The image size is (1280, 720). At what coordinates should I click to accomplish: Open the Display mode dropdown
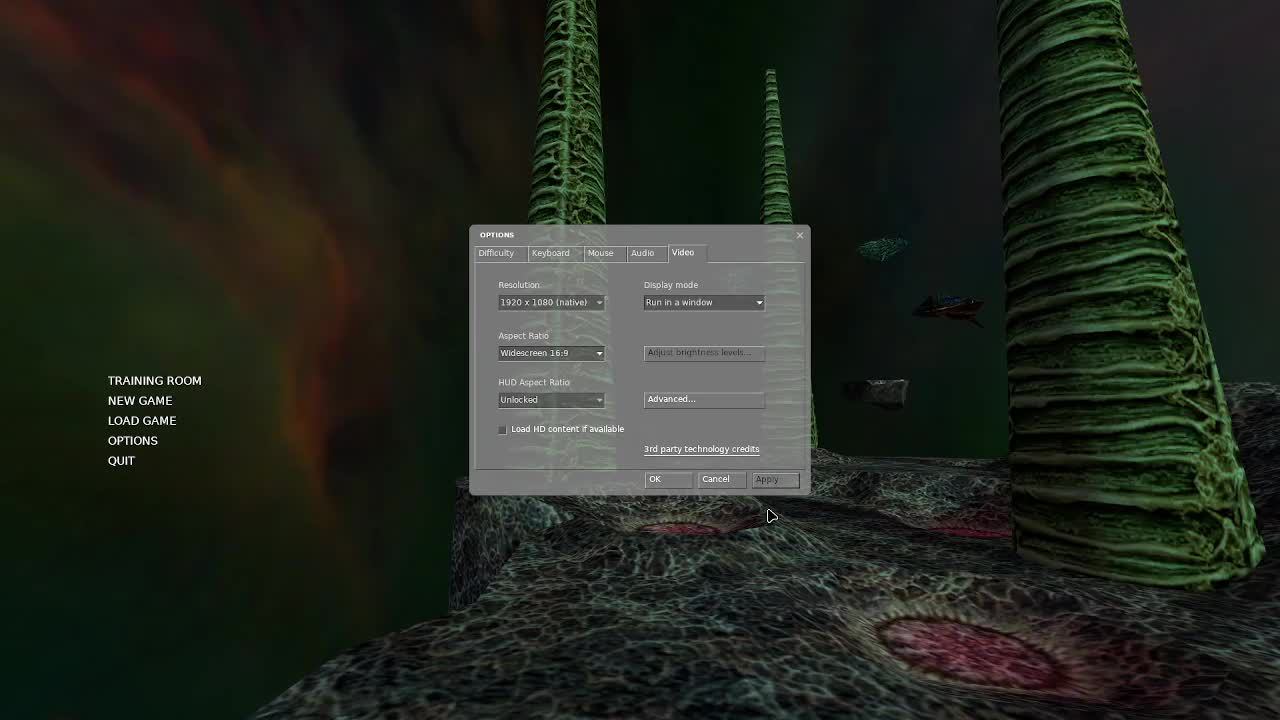[704, 302]
